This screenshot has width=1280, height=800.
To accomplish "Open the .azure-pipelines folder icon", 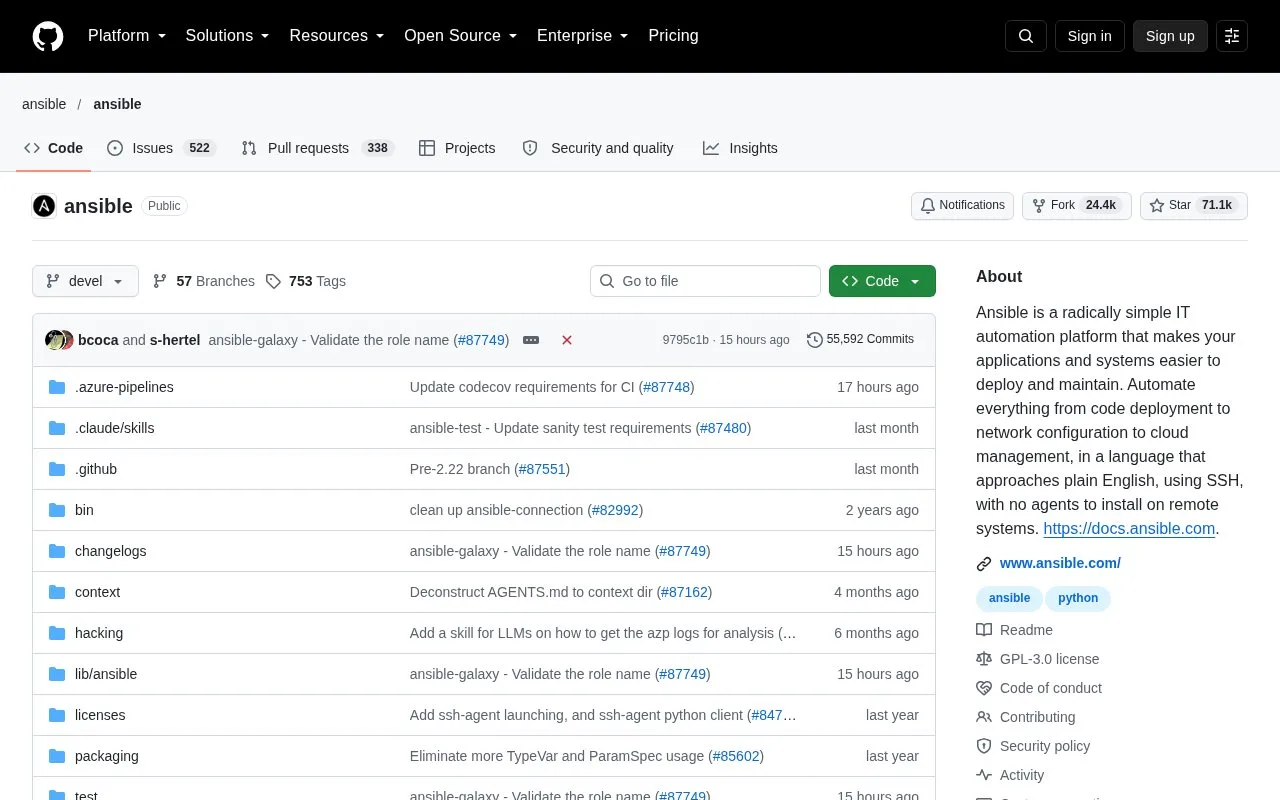I will [x=57, y=387].
